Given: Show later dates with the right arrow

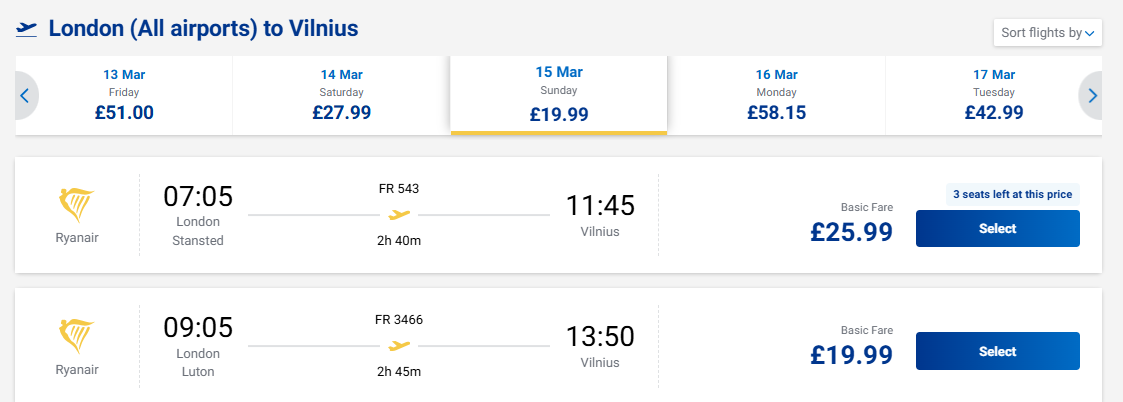Looking at the screenshot, I should [1092, 96].
